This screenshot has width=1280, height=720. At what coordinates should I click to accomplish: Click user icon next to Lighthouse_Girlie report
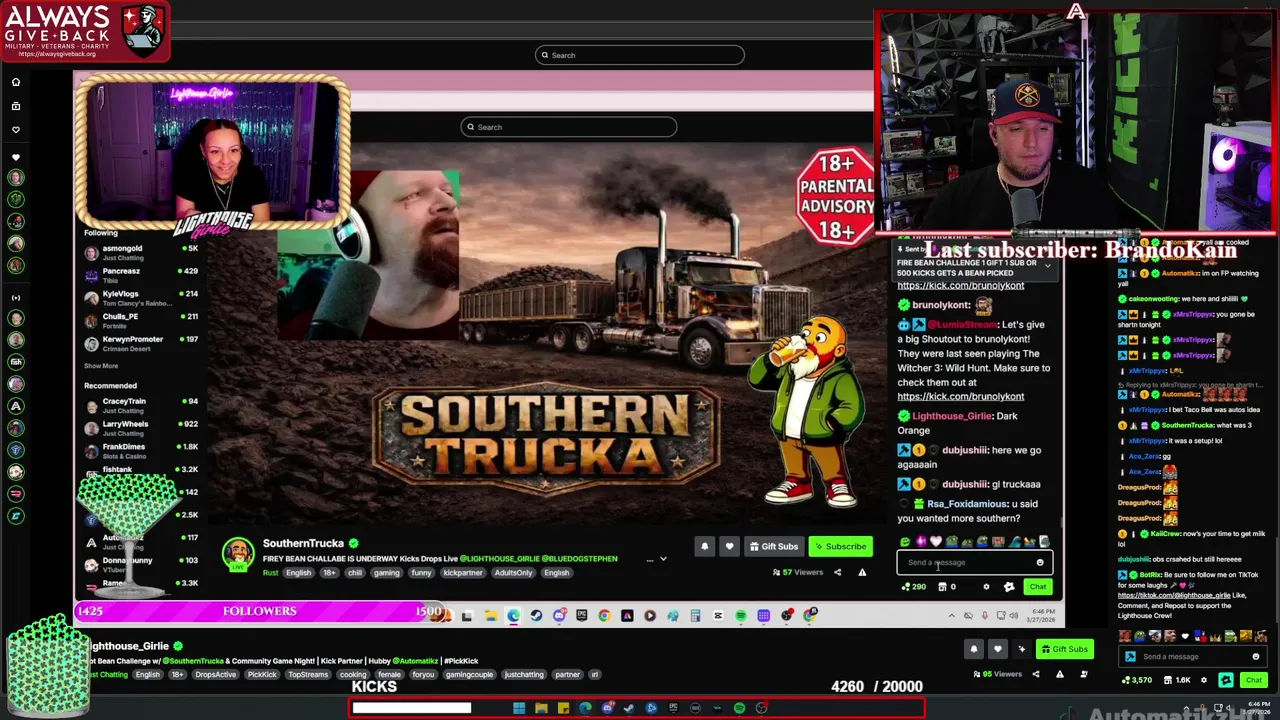tap(1084, 674)
